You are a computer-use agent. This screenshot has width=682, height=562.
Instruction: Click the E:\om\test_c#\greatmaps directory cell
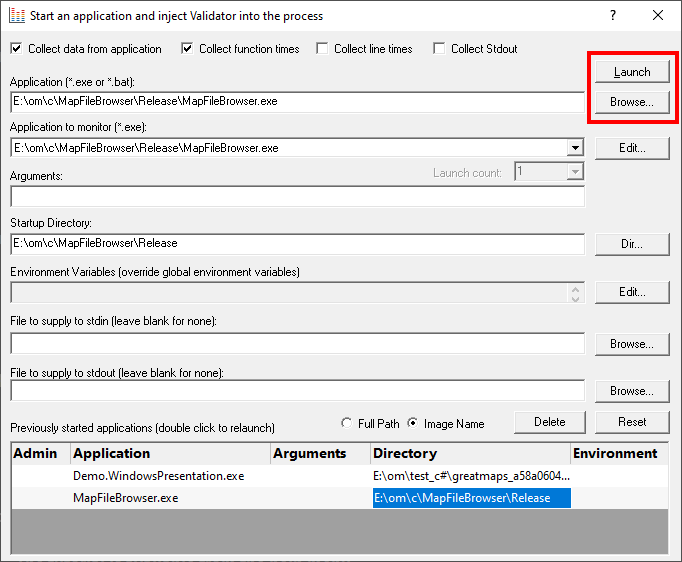coord(471,476)
